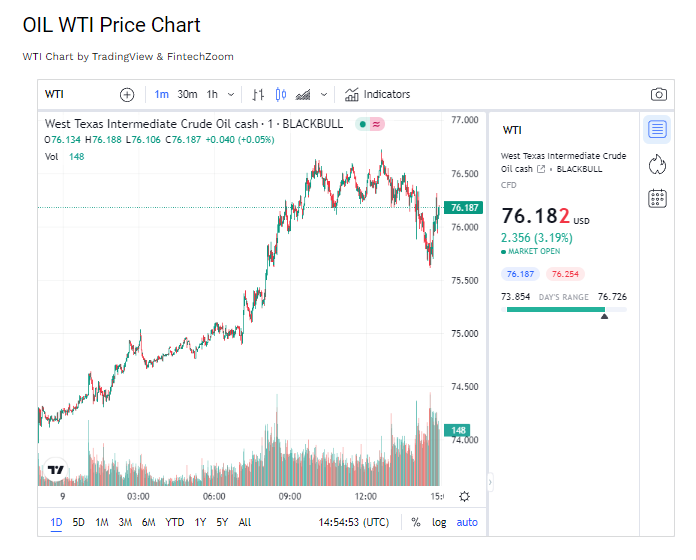Expand the chart style dropdown chevron

point(324,95)
